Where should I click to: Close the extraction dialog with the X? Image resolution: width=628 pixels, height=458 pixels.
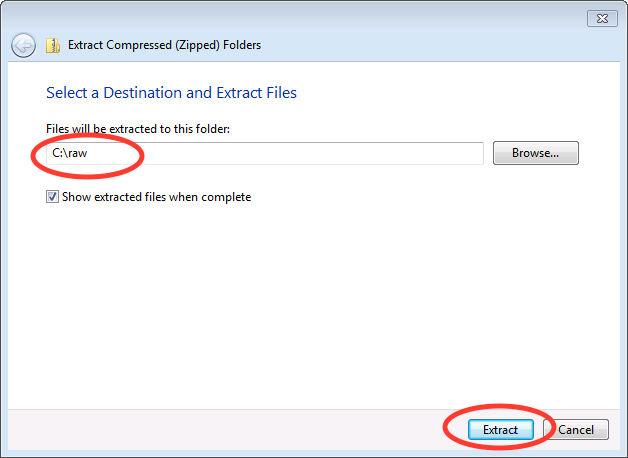coord(602,18)
